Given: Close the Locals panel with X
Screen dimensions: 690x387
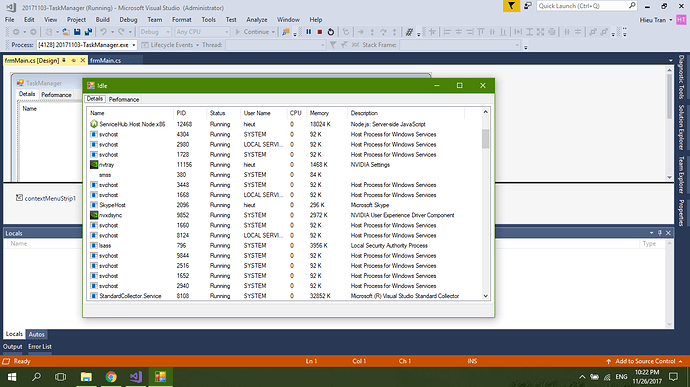Looking at the screenshot, I should point(668,233).
